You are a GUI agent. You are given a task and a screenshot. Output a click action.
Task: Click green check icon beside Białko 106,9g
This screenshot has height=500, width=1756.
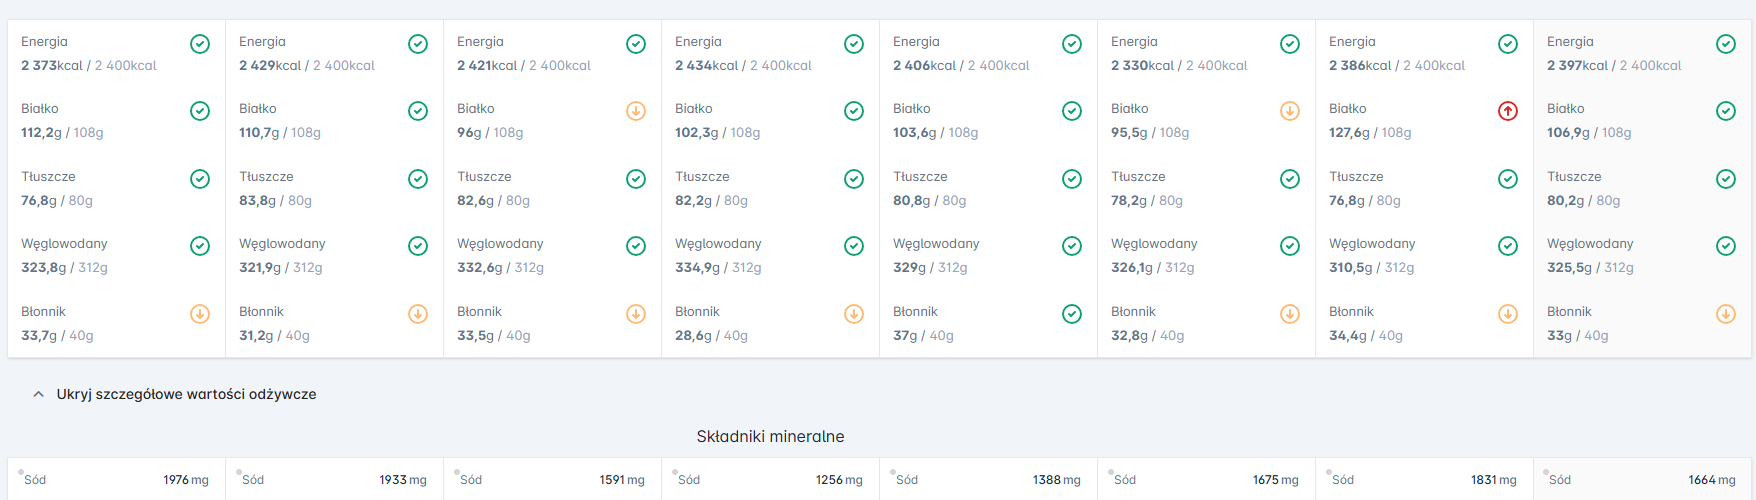coord(1726,111)
